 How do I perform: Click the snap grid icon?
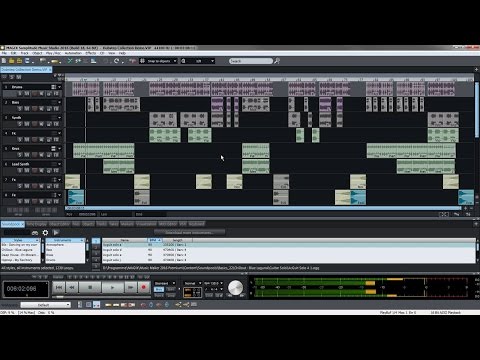pos(142,61)
